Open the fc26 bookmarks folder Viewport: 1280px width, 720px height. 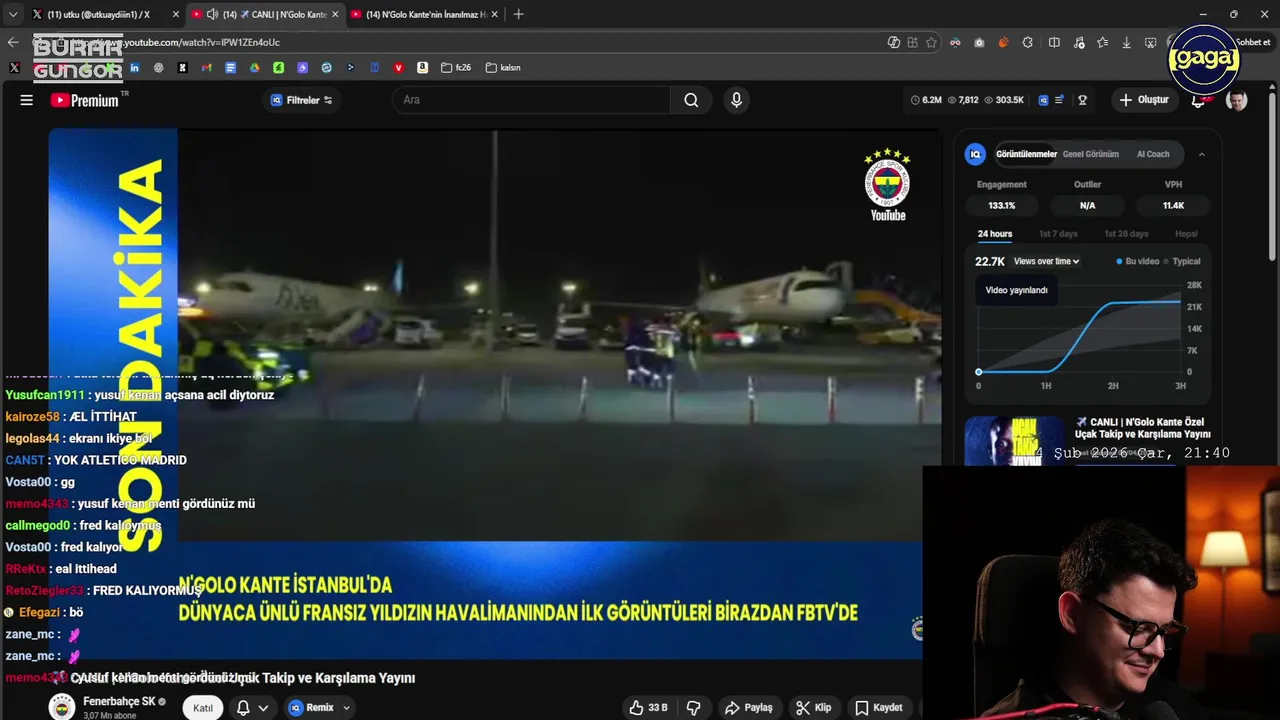pos(455,68)
